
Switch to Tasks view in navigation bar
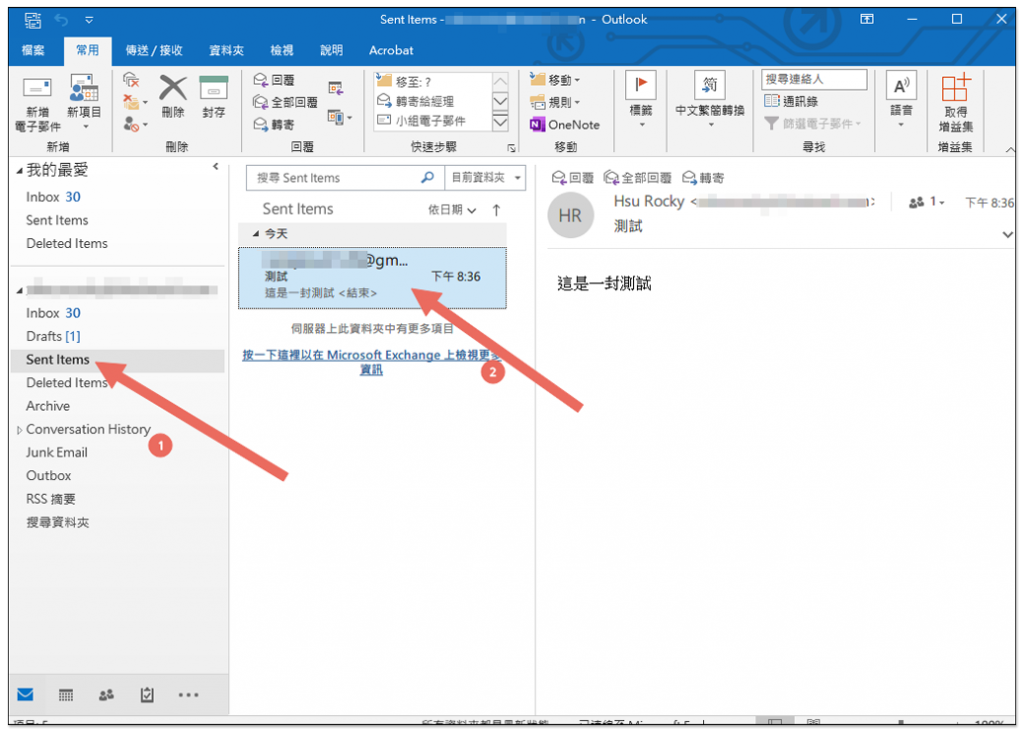click(x=147, y=694)
